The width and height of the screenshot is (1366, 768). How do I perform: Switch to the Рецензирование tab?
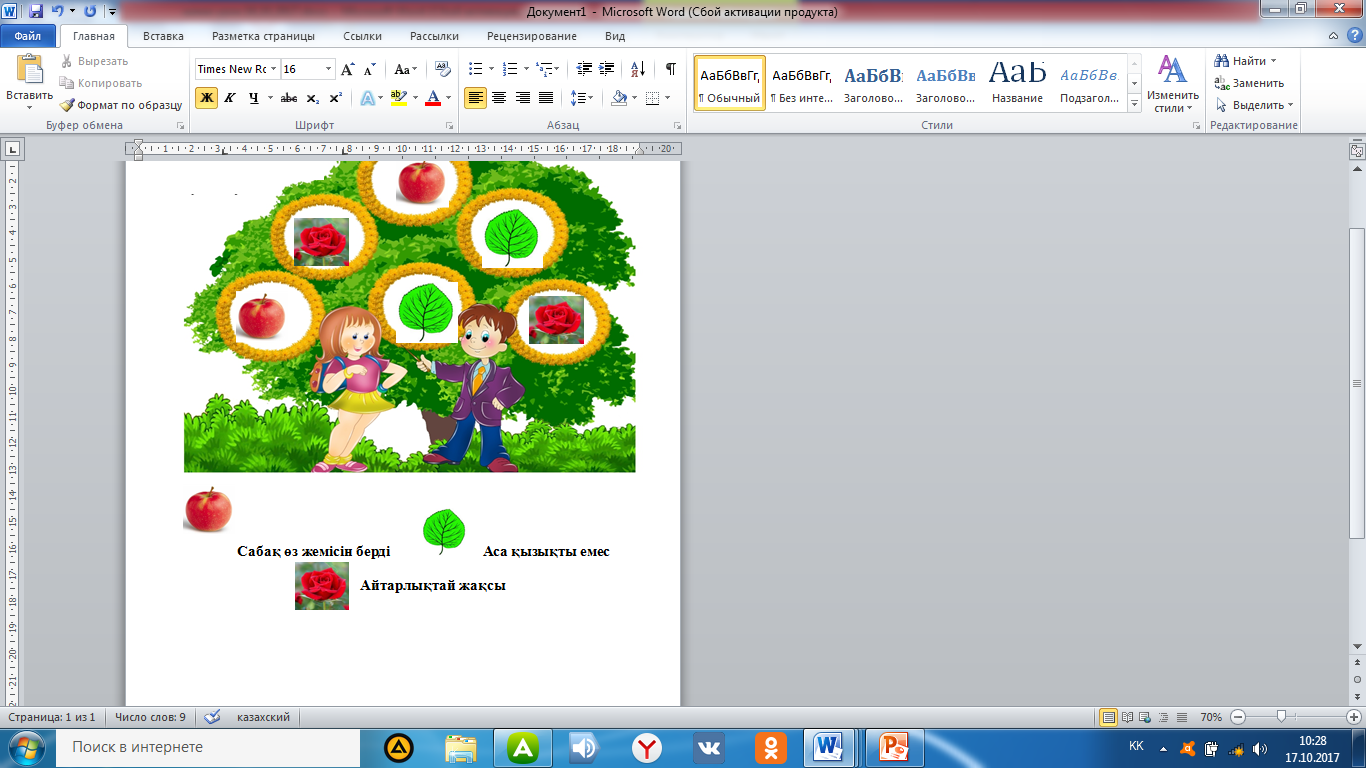pos(532,36)
